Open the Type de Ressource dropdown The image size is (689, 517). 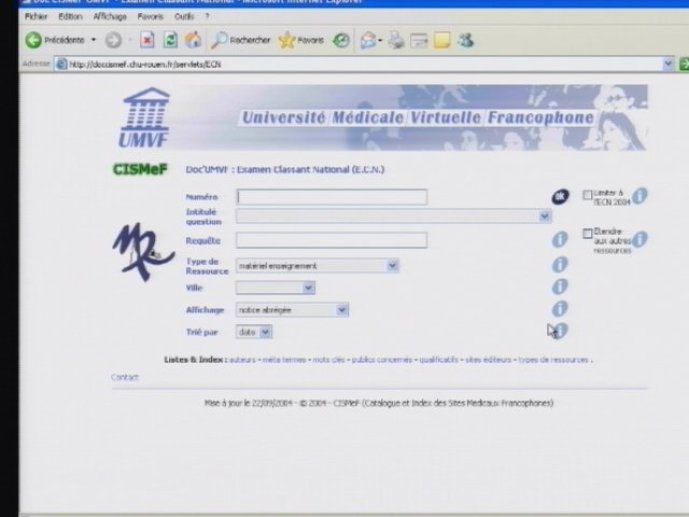[x=317, y=266]
